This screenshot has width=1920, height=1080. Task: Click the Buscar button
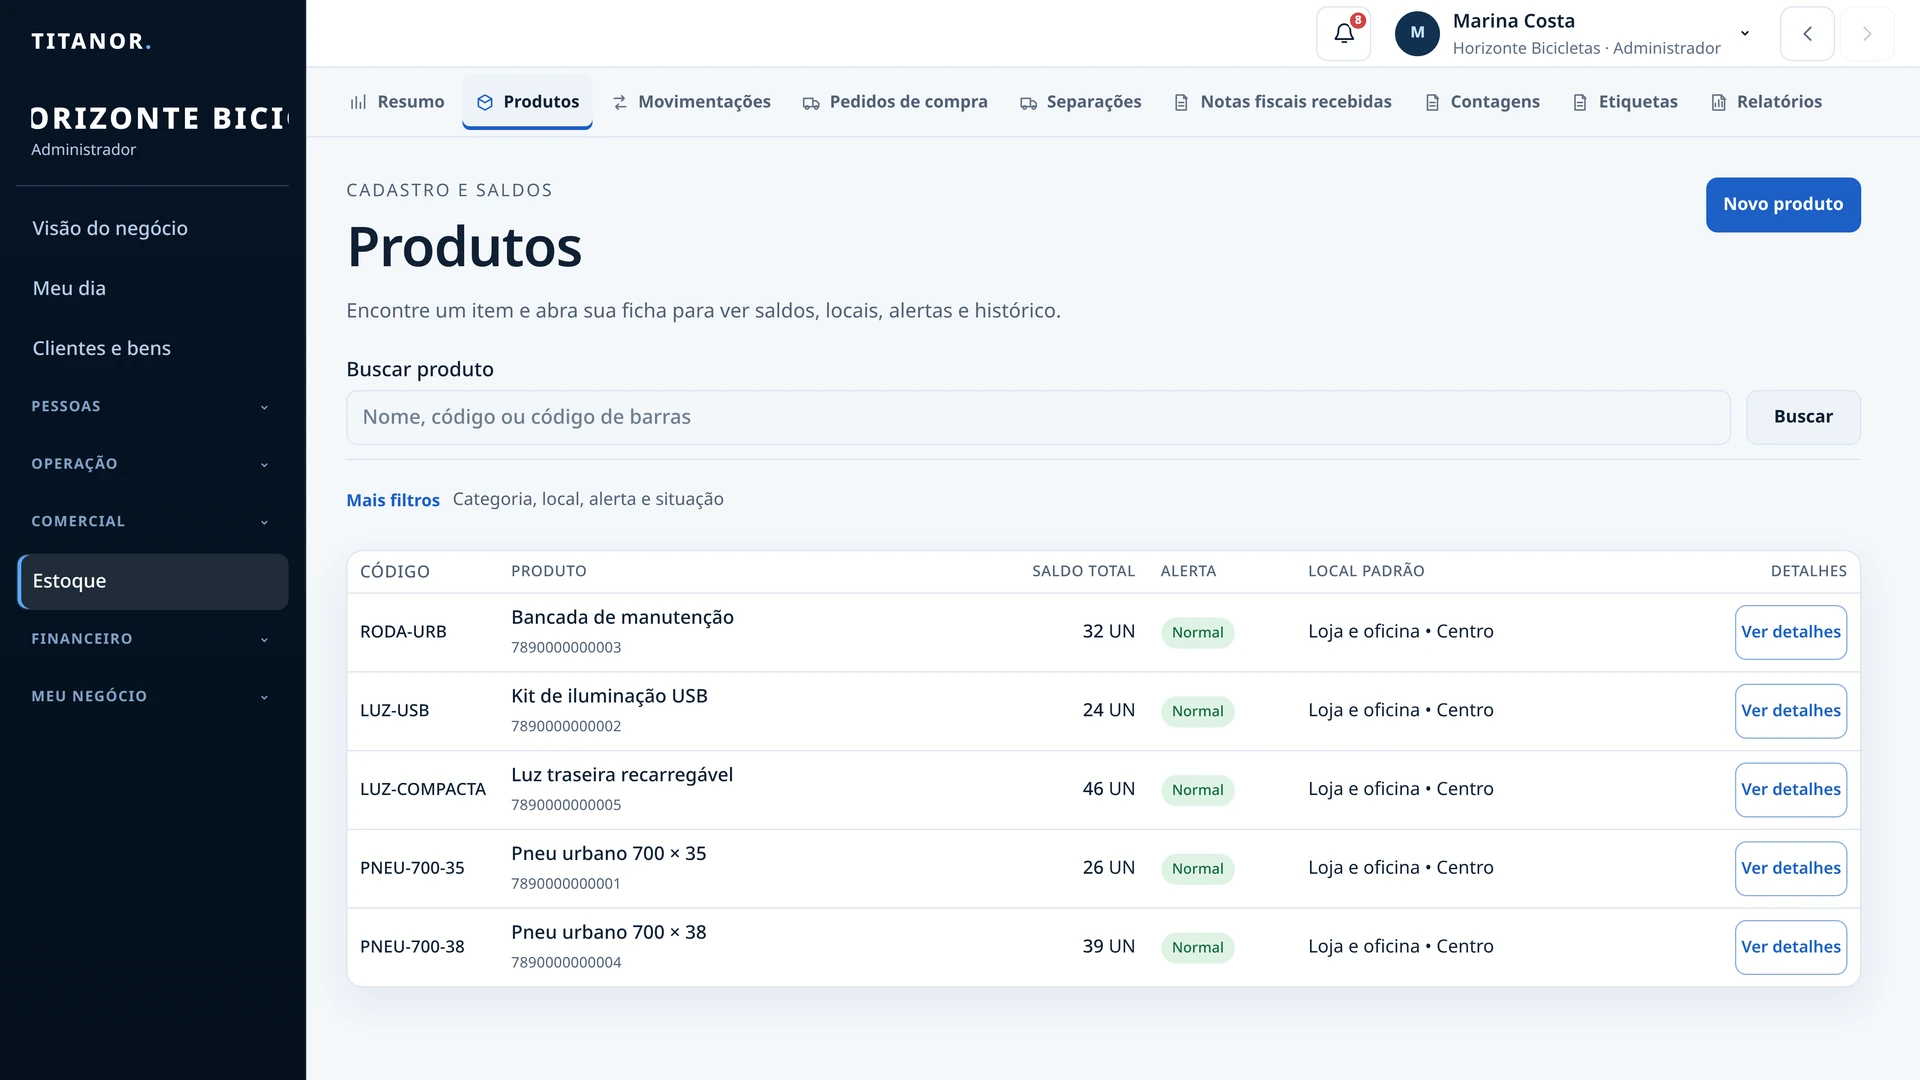tap(1803, 417)
